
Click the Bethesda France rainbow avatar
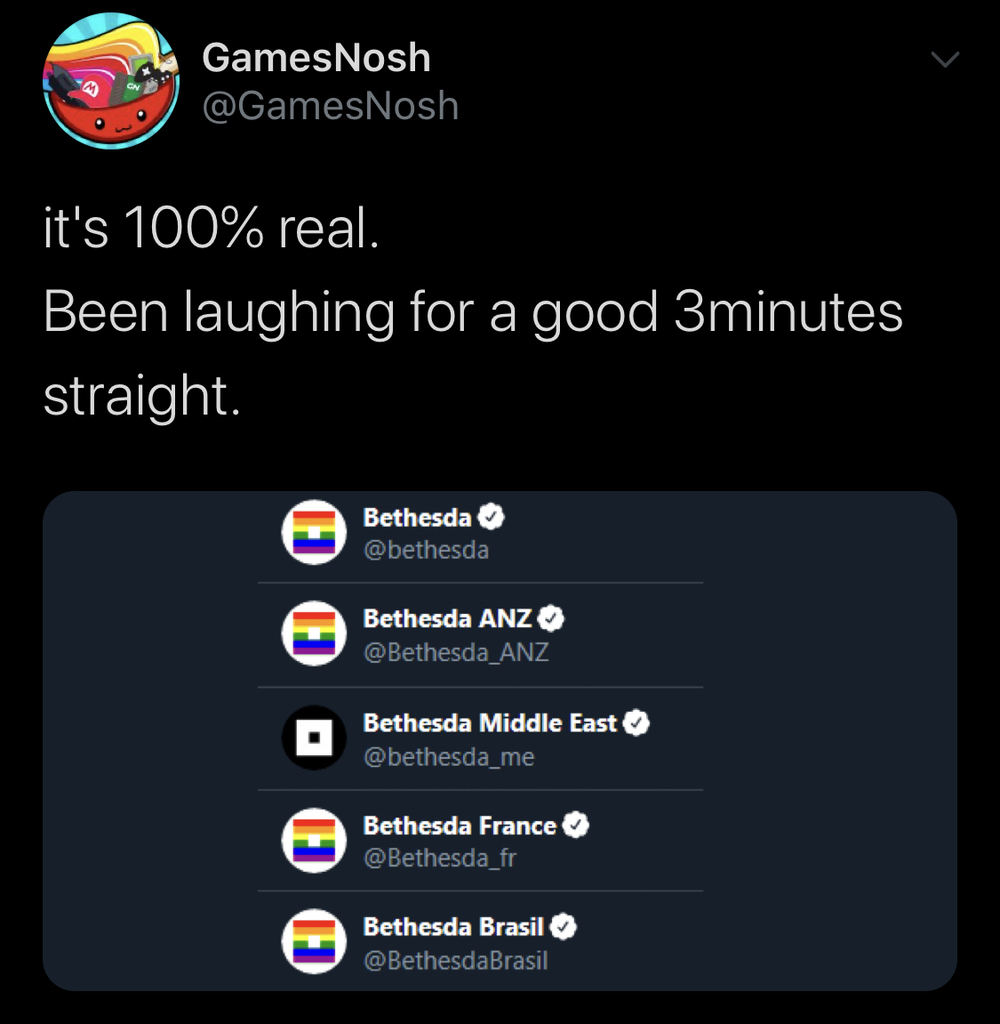313,841
